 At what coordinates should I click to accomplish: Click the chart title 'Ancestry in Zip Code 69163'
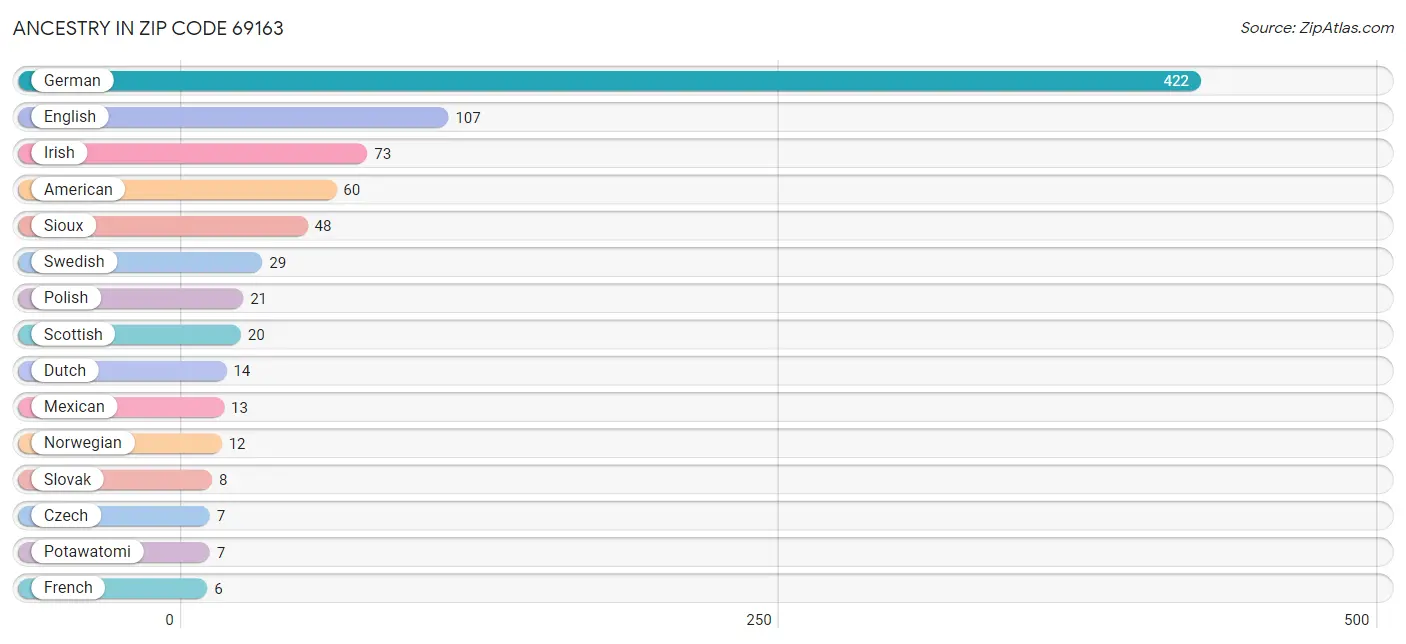[148, 28]
